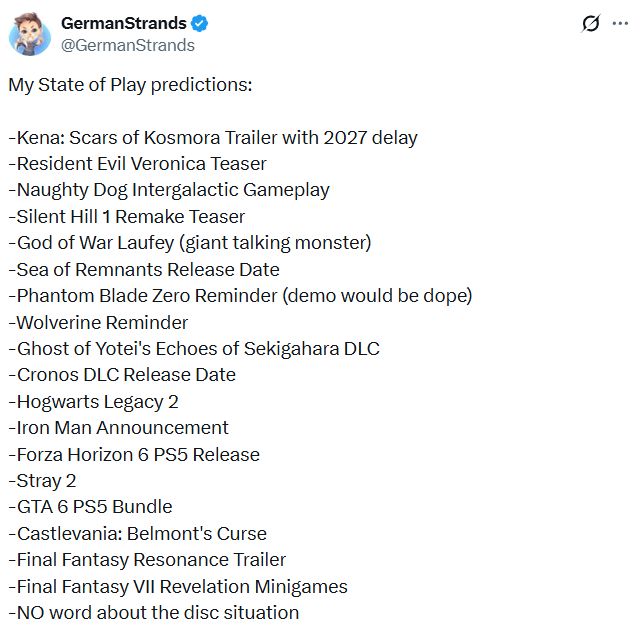Viewport: 643px width, 634px height.
Task: Select the Resident Evil Veronica Teaser text
Action: (x=137, y=164)
